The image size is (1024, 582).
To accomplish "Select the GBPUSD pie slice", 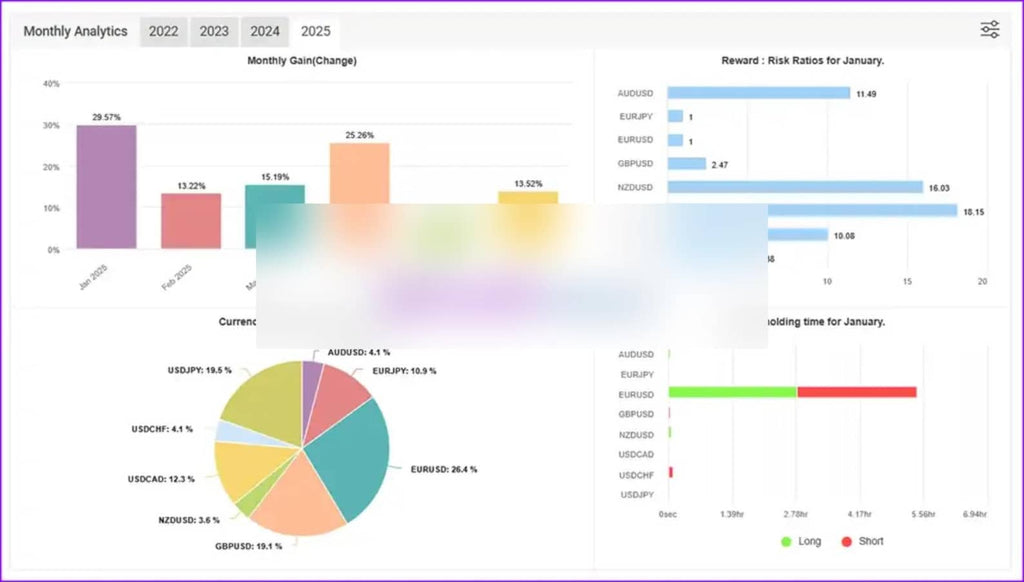I will tap(297, 497).
